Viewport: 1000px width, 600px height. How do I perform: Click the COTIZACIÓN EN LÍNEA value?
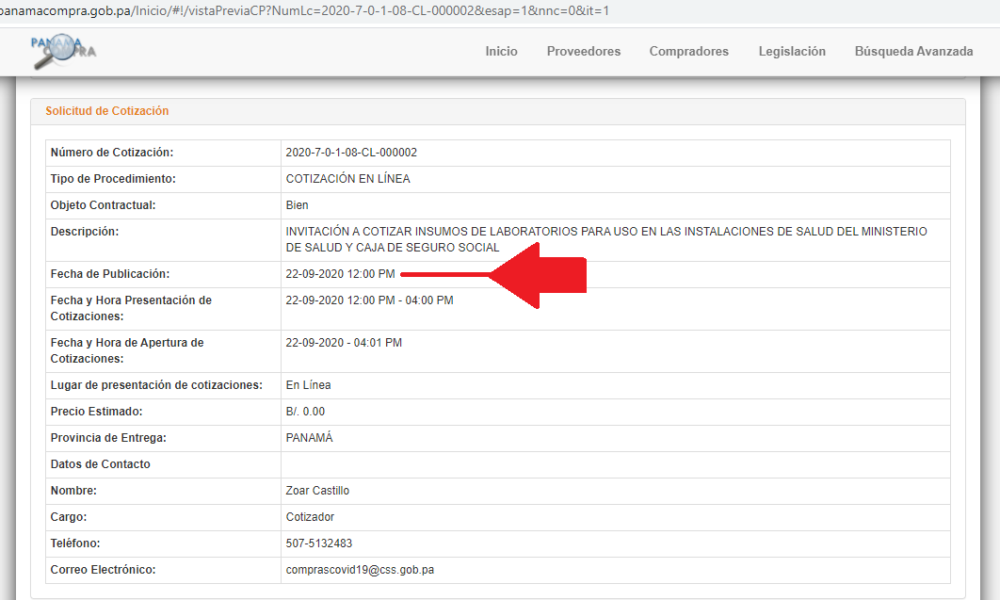[x=348, y=179]
